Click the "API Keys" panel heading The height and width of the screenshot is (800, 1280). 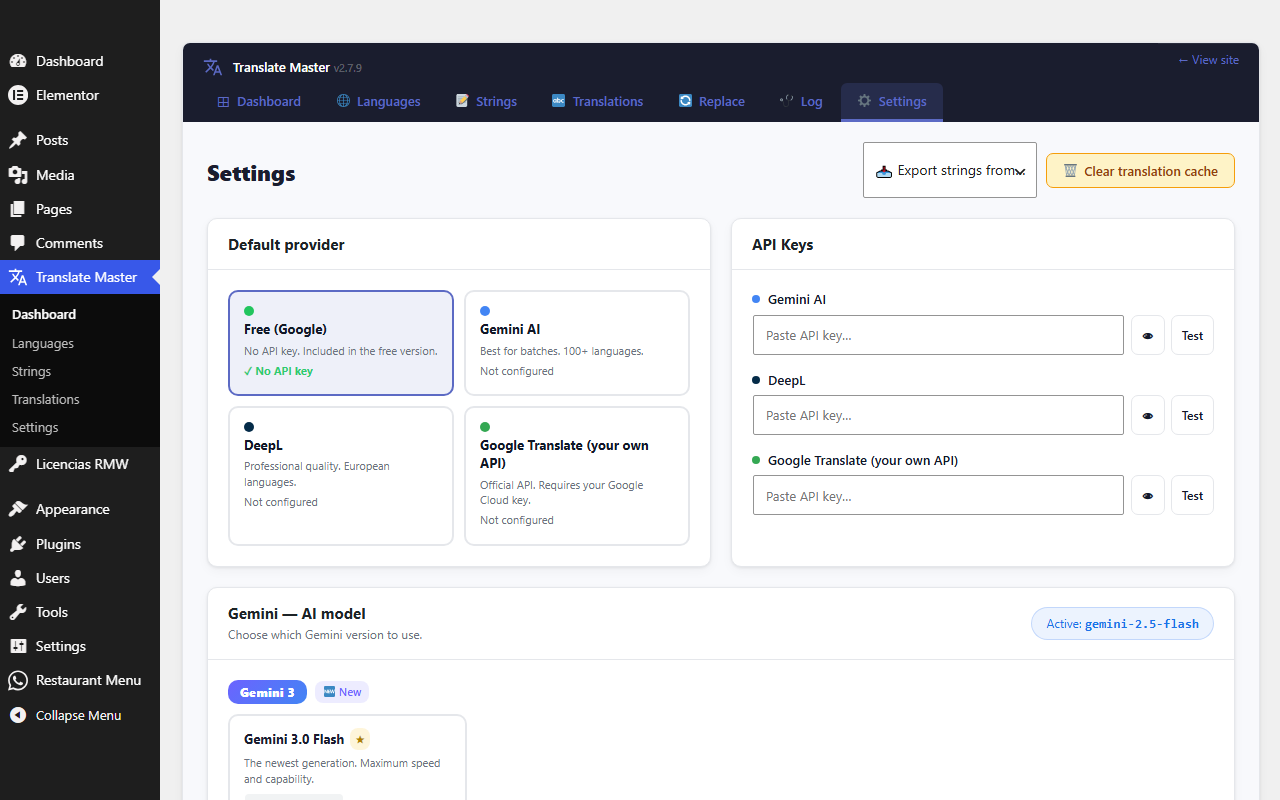[782, 244]
